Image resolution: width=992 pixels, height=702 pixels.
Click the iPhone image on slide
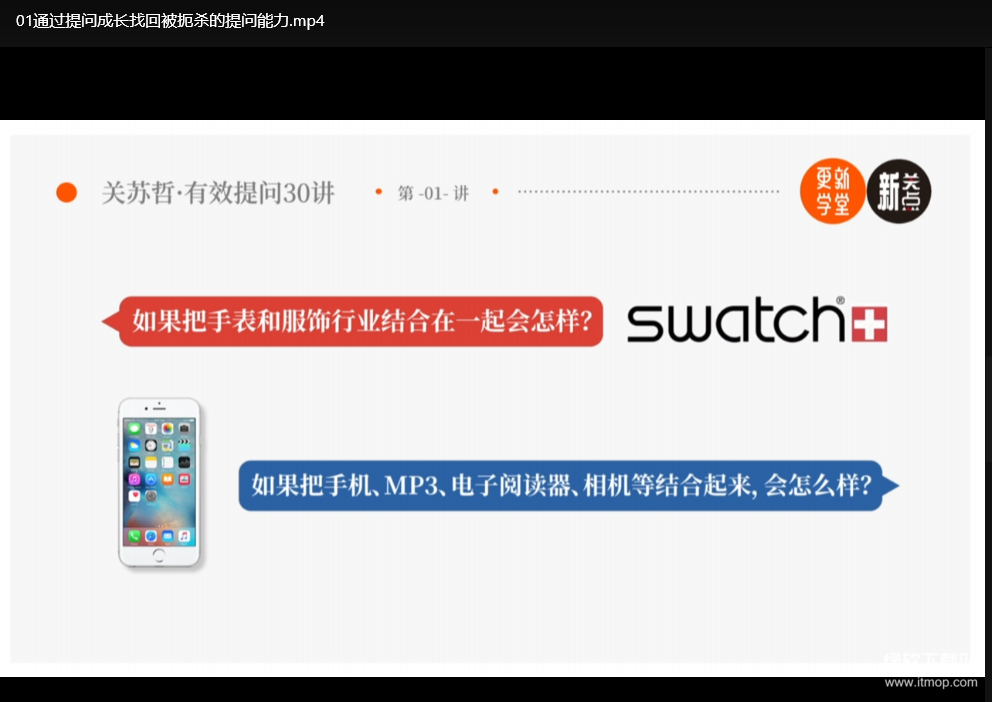coord(159,482)
